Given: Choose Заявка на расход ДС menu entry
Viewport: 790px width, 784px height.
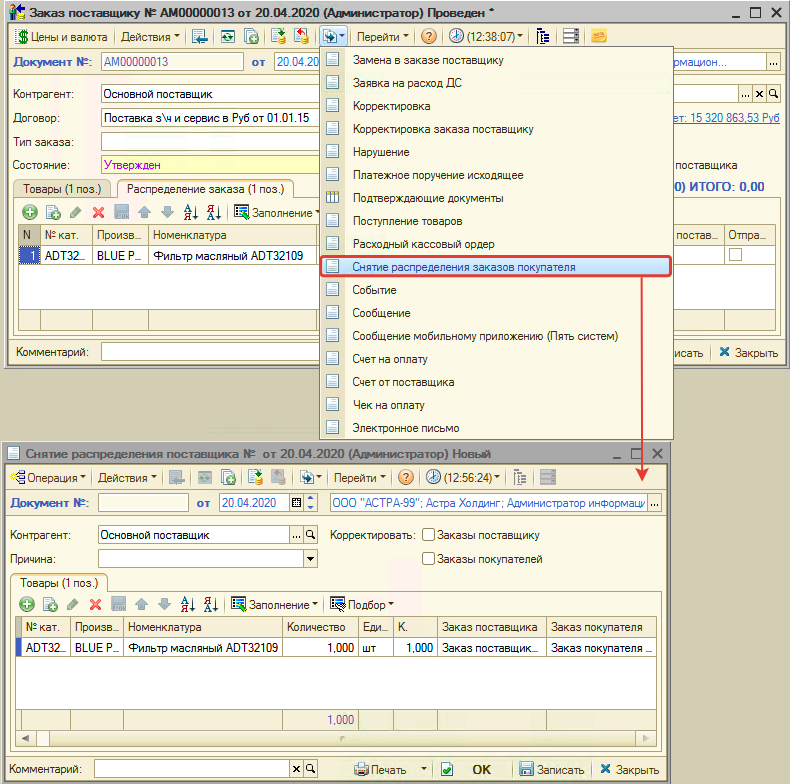Looking at the screenshot, I should click(x=407, y=83).
